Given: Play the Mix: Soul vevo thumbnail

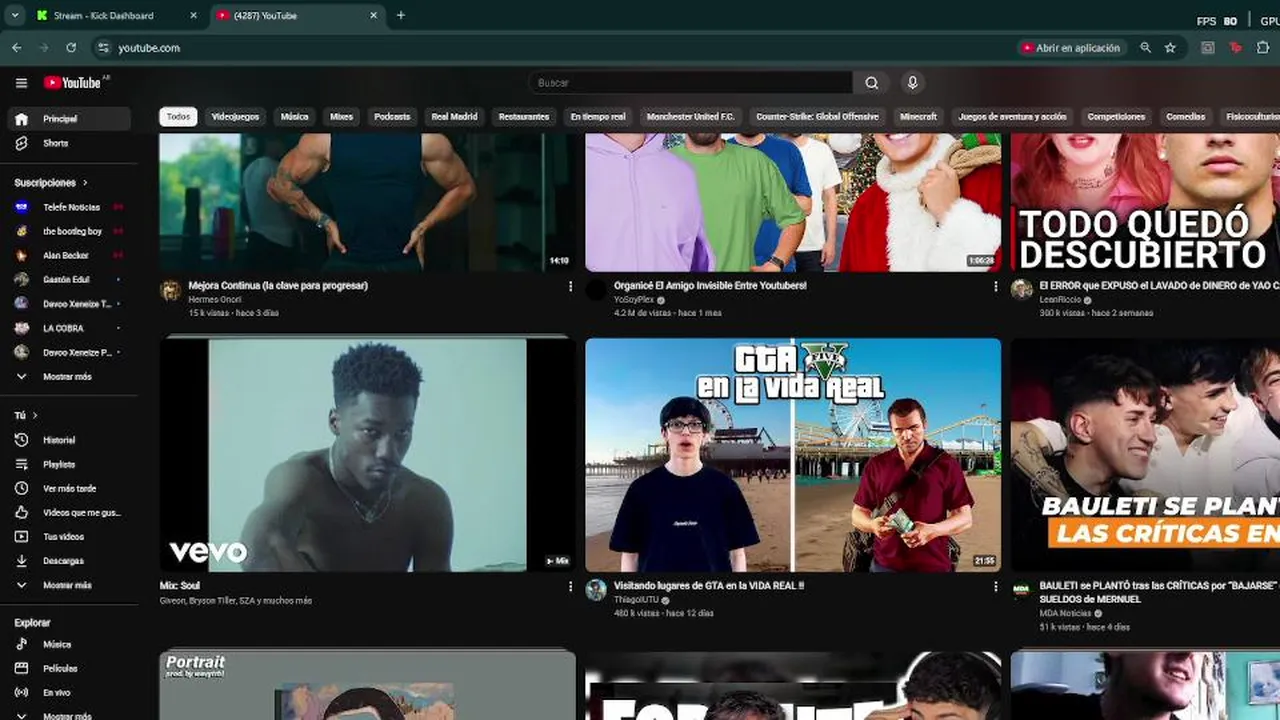Looking at the screenshot, I should [x=367, y=455].
